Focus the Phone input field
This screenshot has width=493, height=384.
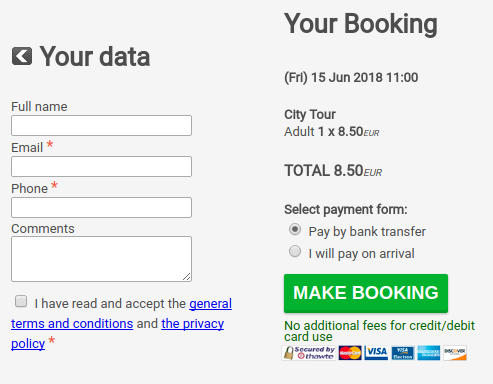[101, 207]
